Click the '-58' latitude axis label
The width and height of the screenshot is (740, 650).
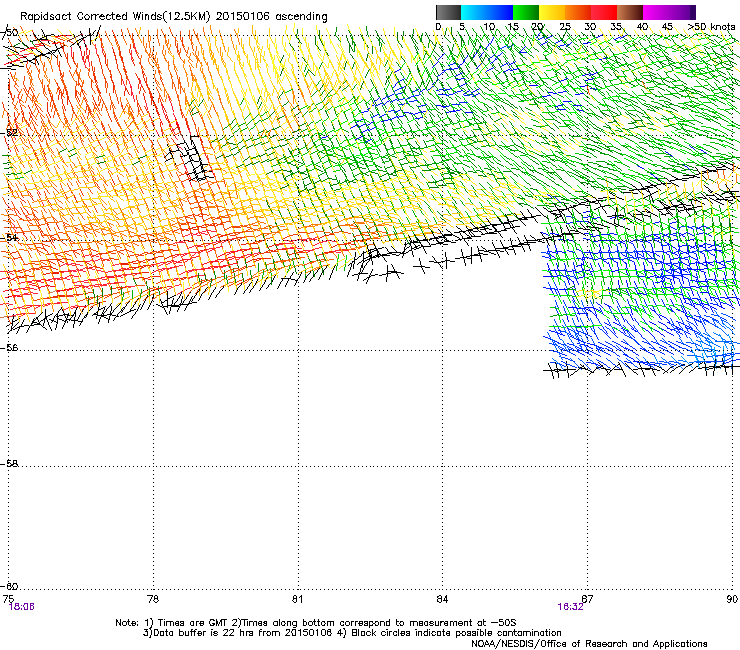click(x=9, y=464)
